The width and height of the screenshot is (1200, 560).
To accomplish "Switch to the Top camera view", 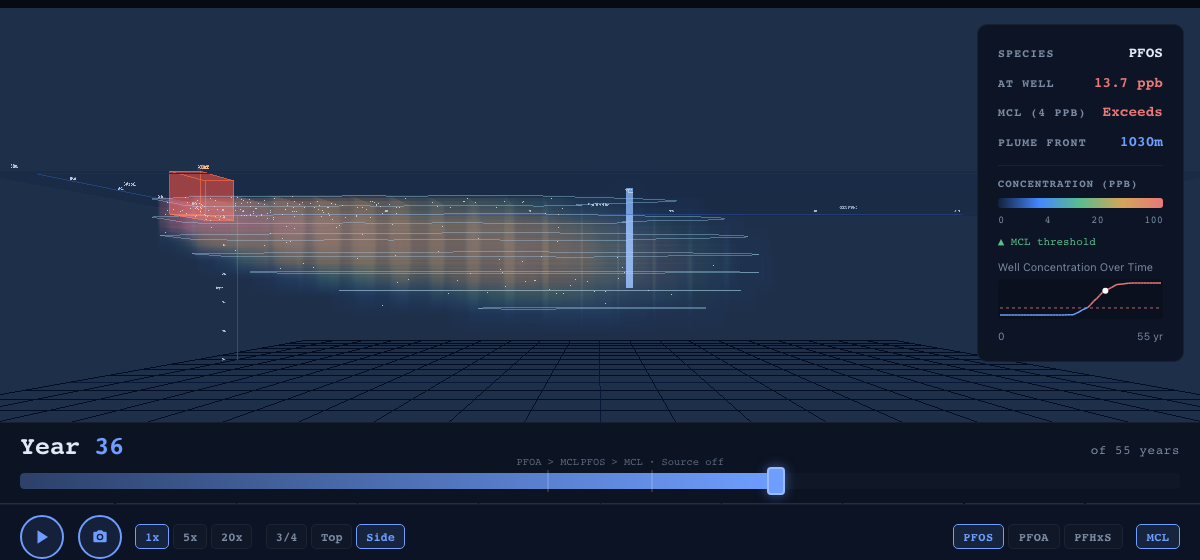I will (x=332, y=537).
